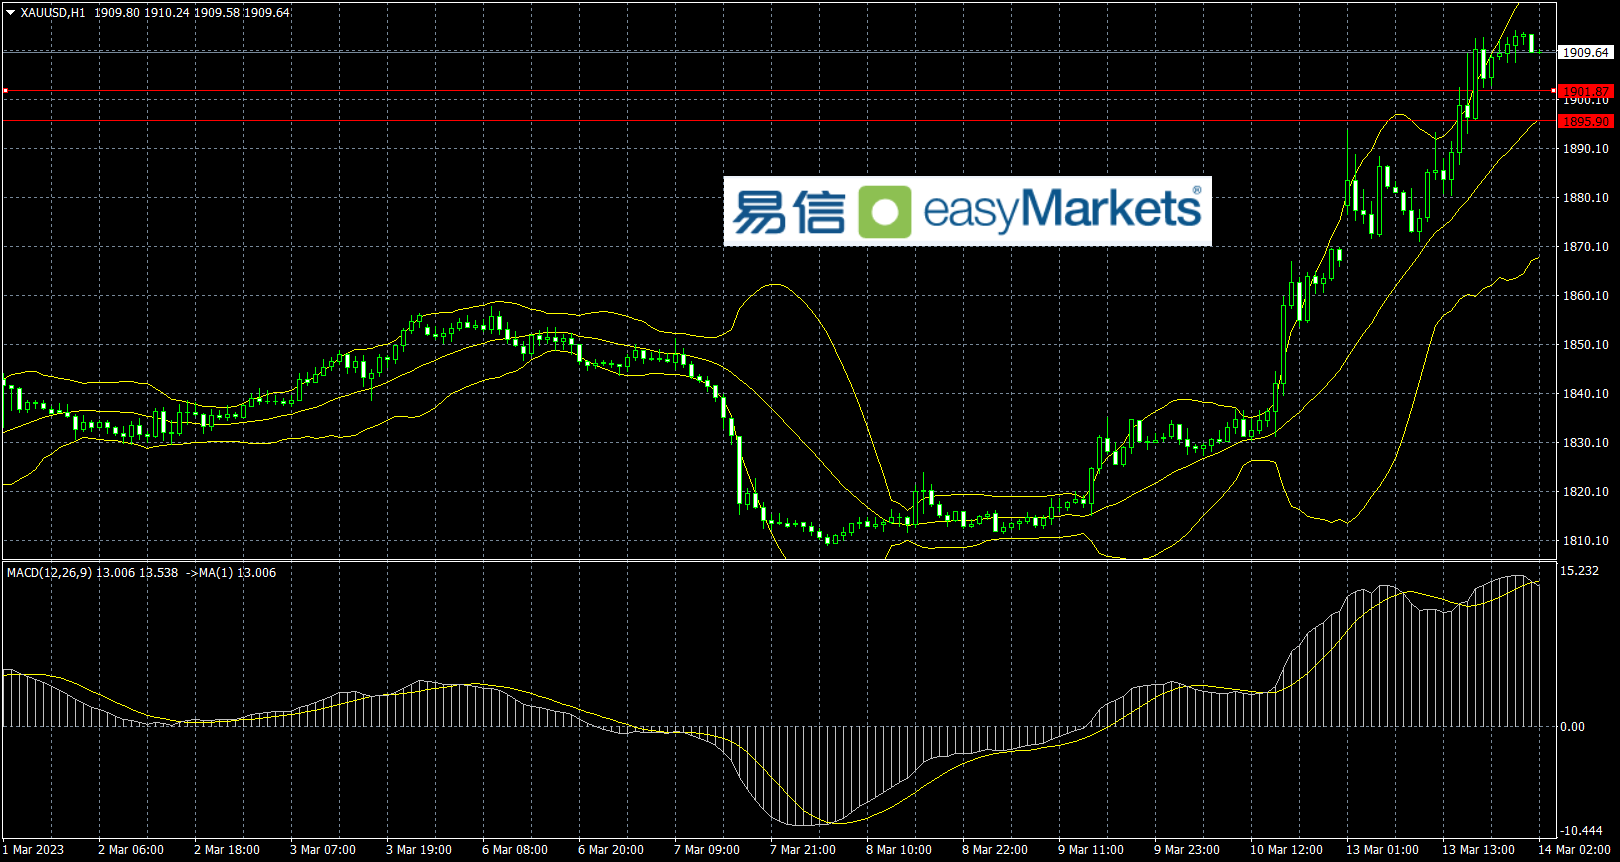
Task: Click the upper red horizontal line at 1901.87
Action: pyautogui.click(x=780, y=91)
